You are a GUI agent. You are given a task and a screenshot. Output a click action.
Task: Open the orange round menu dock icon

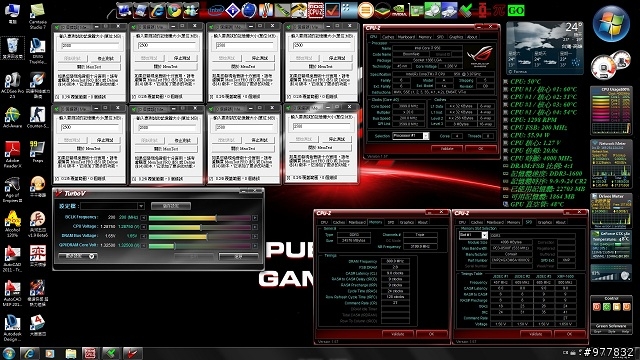click(366, 11)
